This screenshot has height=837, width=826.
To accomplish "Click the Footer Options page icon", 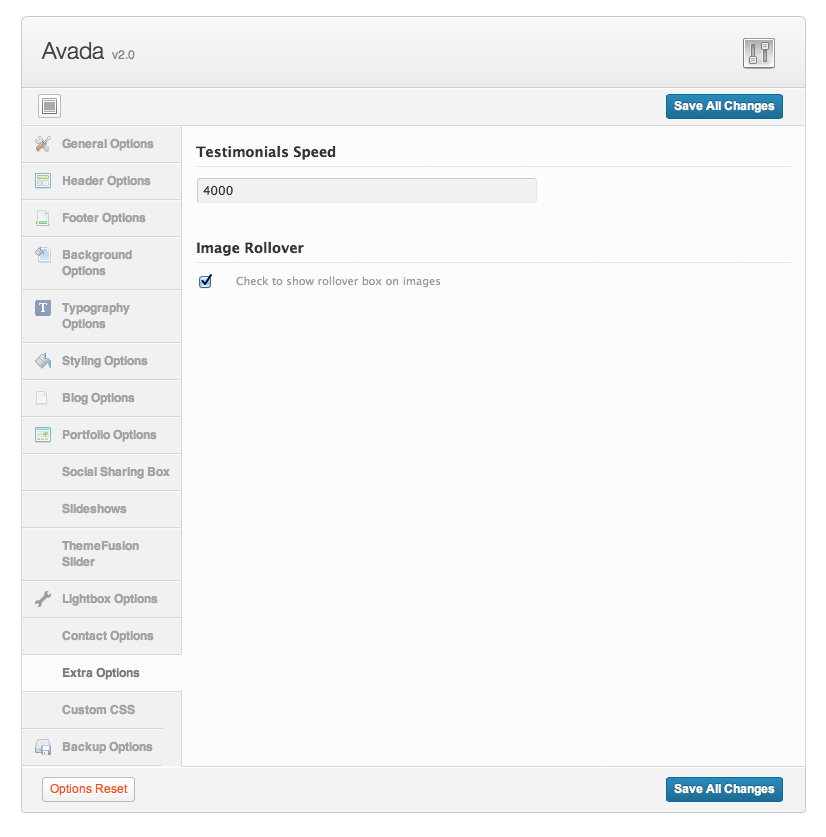I will (42, 218).
